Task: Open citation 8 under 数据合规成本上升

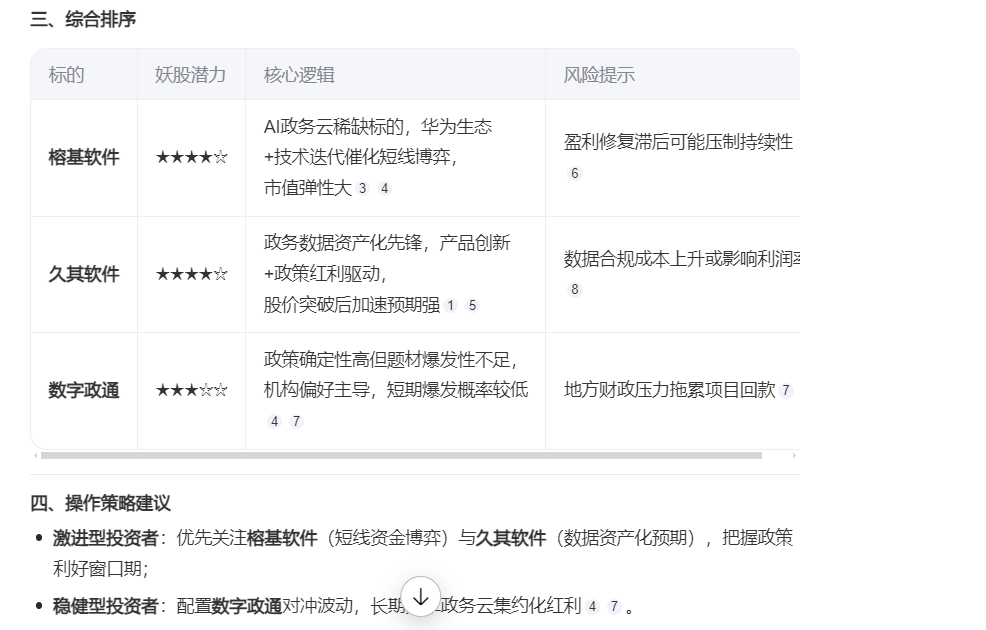Action: click(574, 289)
